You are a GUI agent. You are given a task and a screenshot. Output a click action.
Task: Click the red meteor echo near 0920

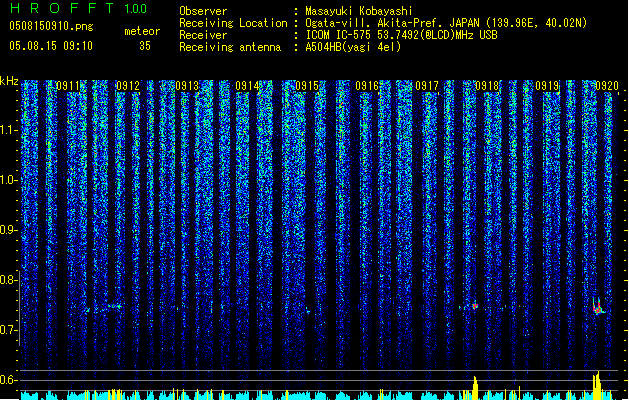[x=598, y=307]
